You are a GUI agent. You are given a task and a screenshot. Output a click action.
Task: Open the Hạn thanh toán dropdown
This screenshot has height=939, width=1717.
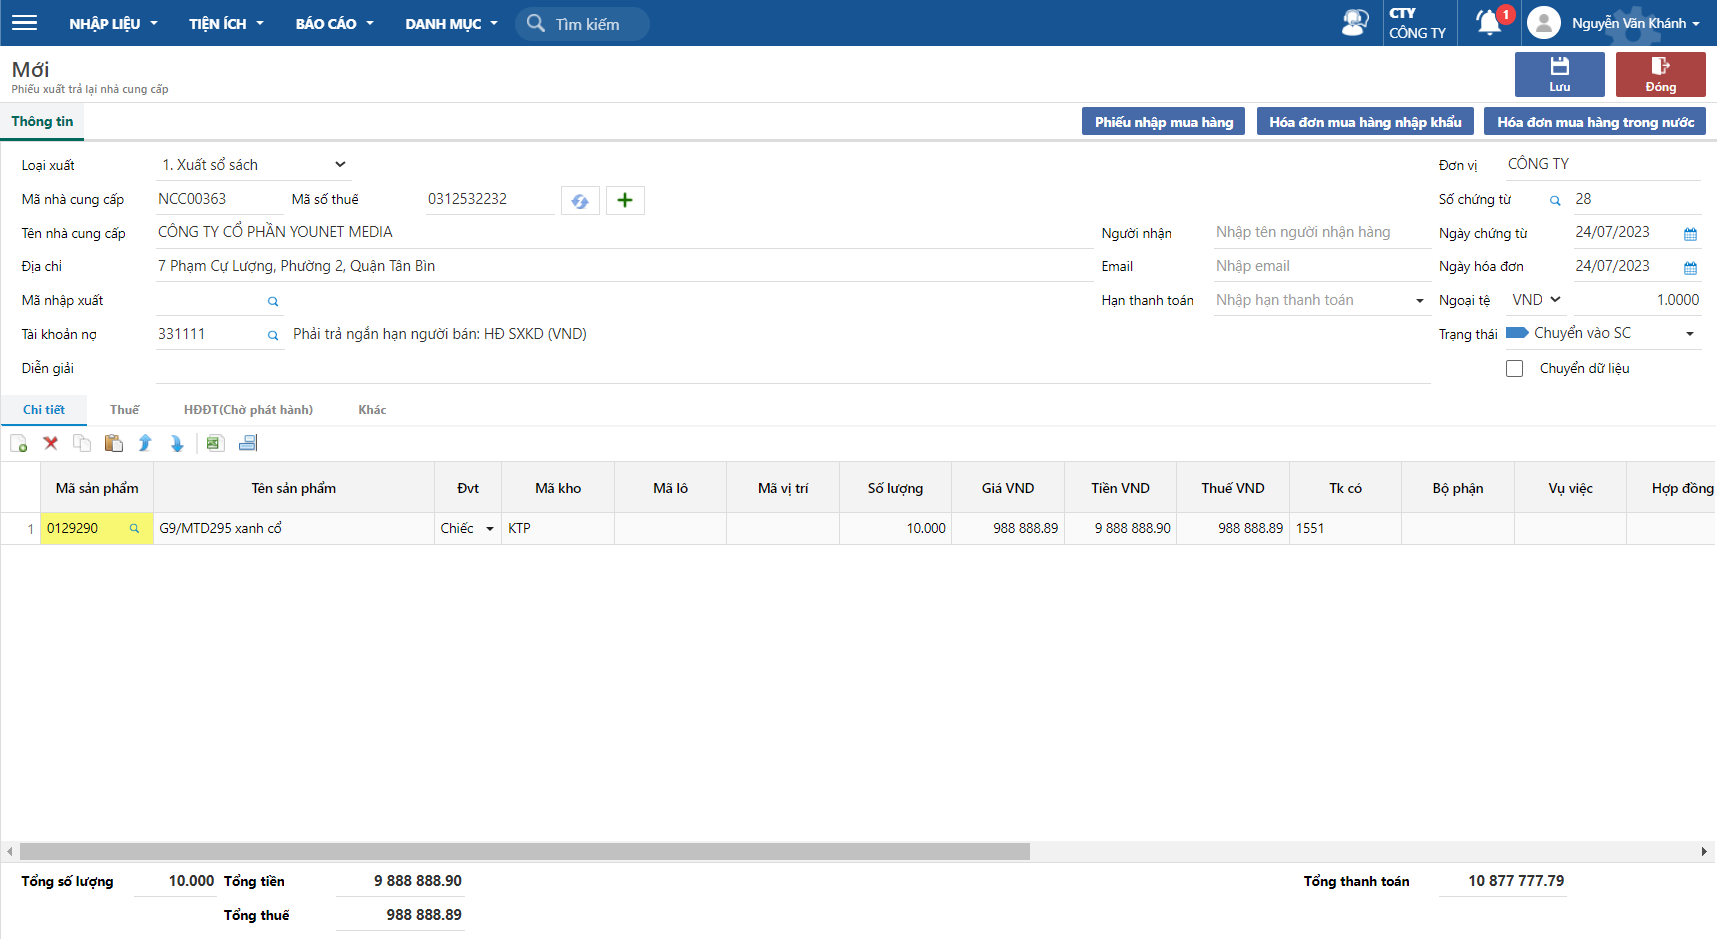1419,301
